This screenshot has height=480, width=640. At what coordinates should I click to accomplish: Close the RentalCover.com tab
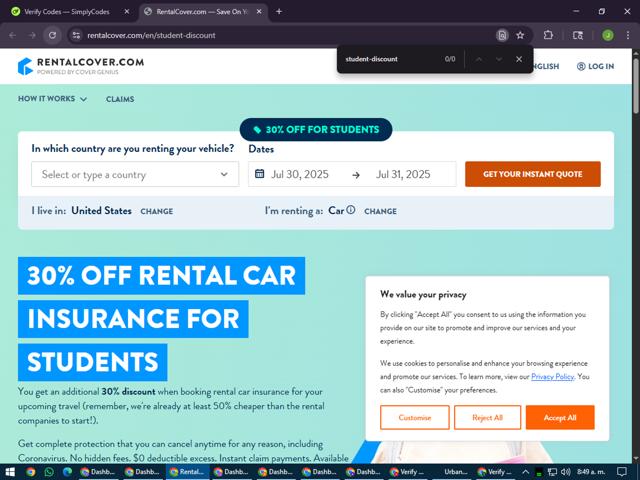pos(259,11)
